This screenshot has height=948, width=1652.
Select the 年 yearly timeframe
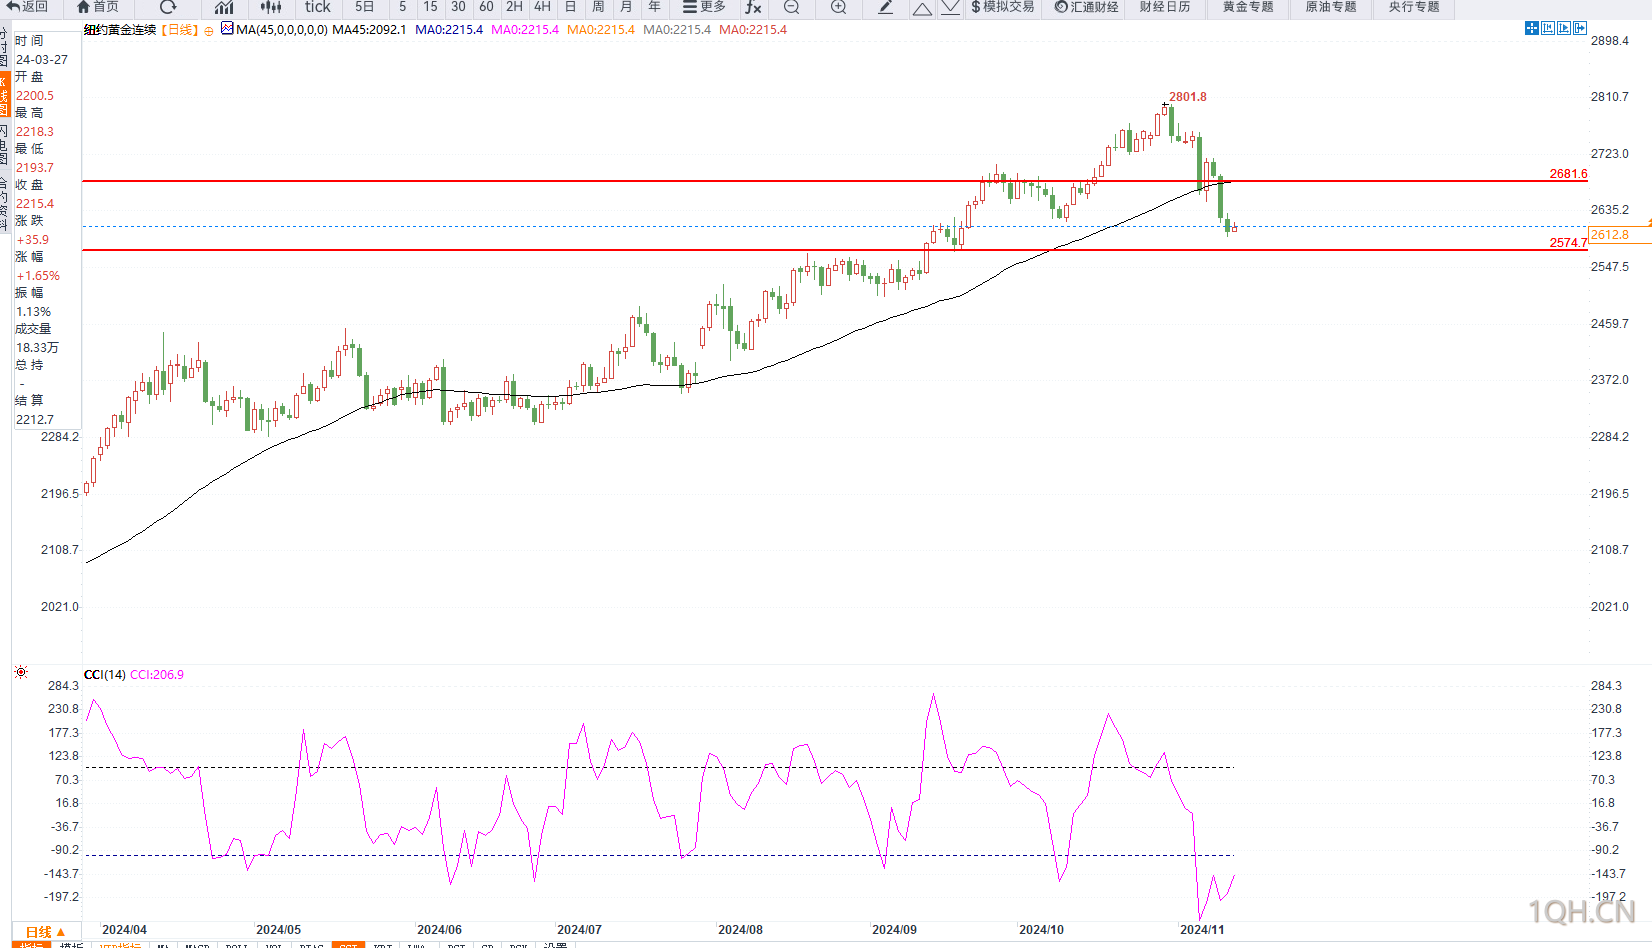click(x=654, y=7)
